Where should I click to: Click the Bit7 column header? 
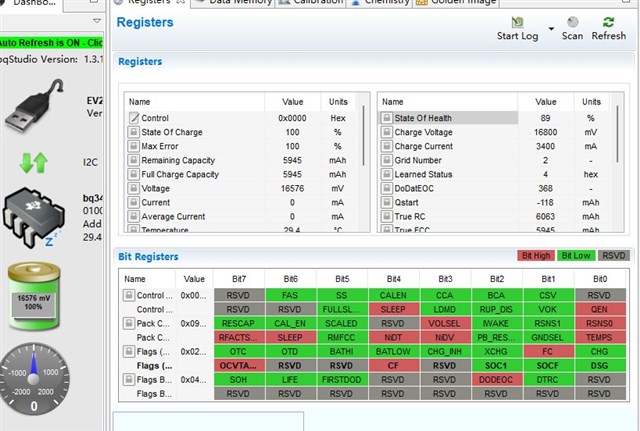[x=239, y=279]
